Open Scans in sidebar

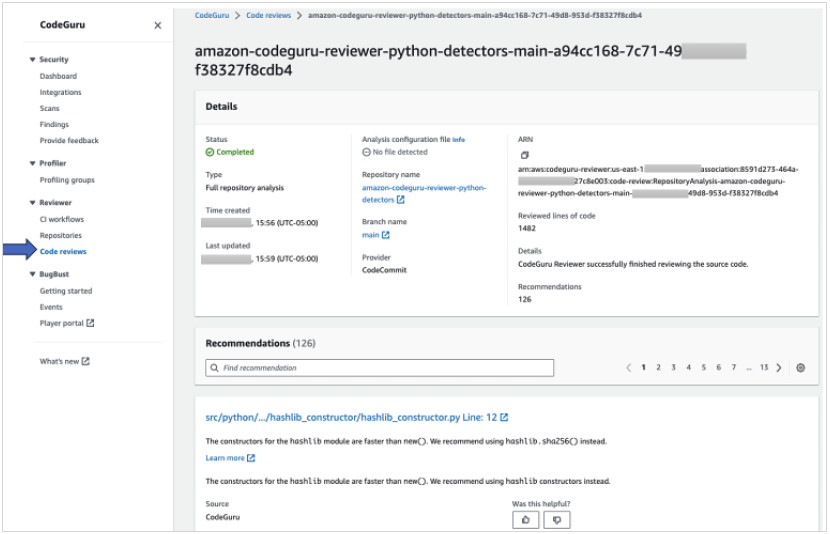tap(49, 108)
